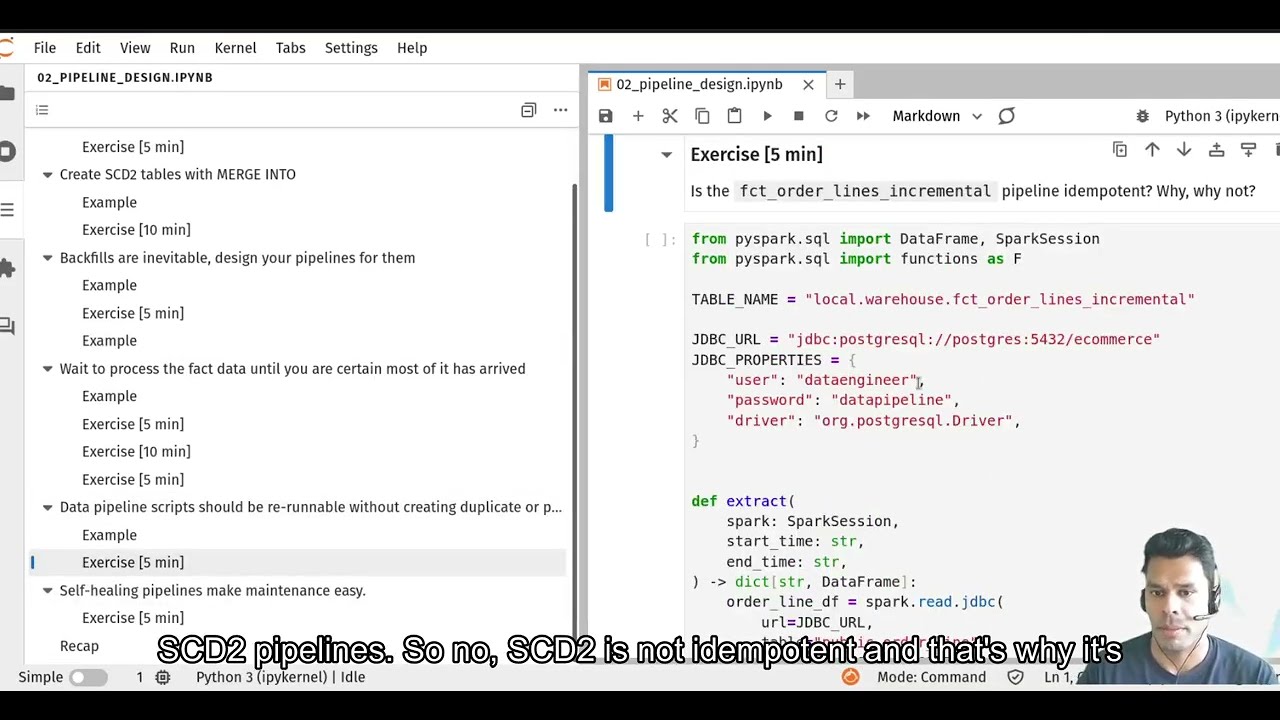
Task: Collapse all headings in table of contents
Action: [x=528, y=110]
